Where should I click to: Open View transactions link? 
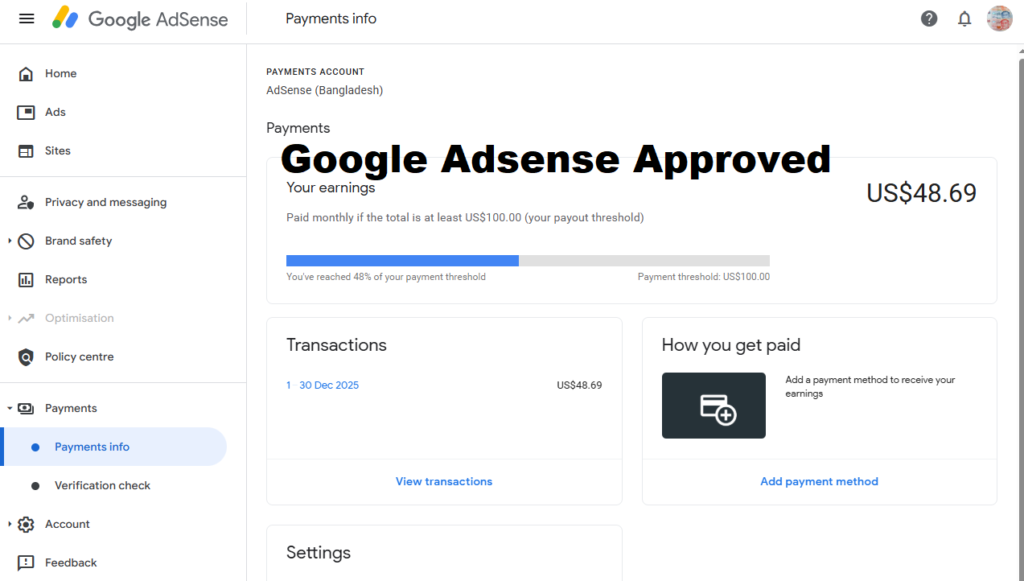coord(443,481)
